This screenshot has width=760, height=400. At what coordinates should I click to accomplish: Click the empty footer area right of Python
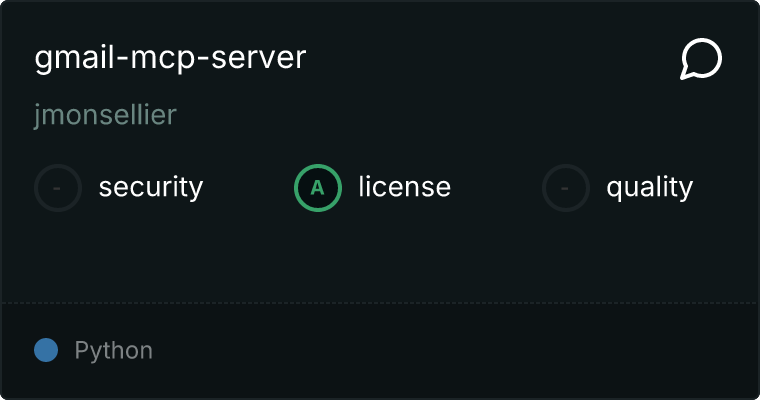pos(450,351)
